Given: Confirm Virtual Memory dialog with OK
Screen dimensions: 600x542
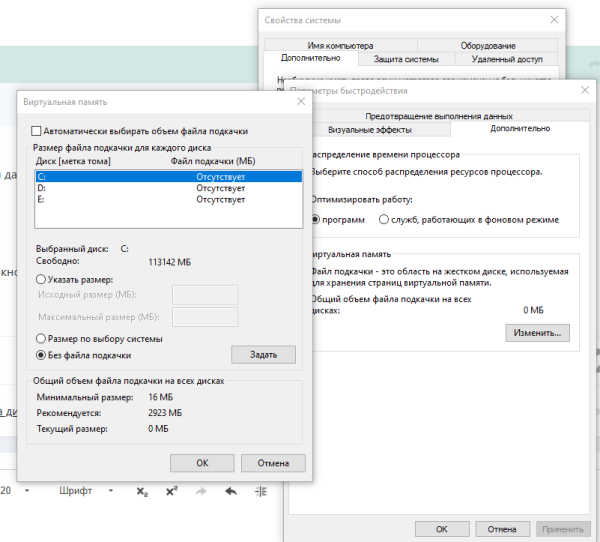Looking at the screenshot, I should (202, 463).
